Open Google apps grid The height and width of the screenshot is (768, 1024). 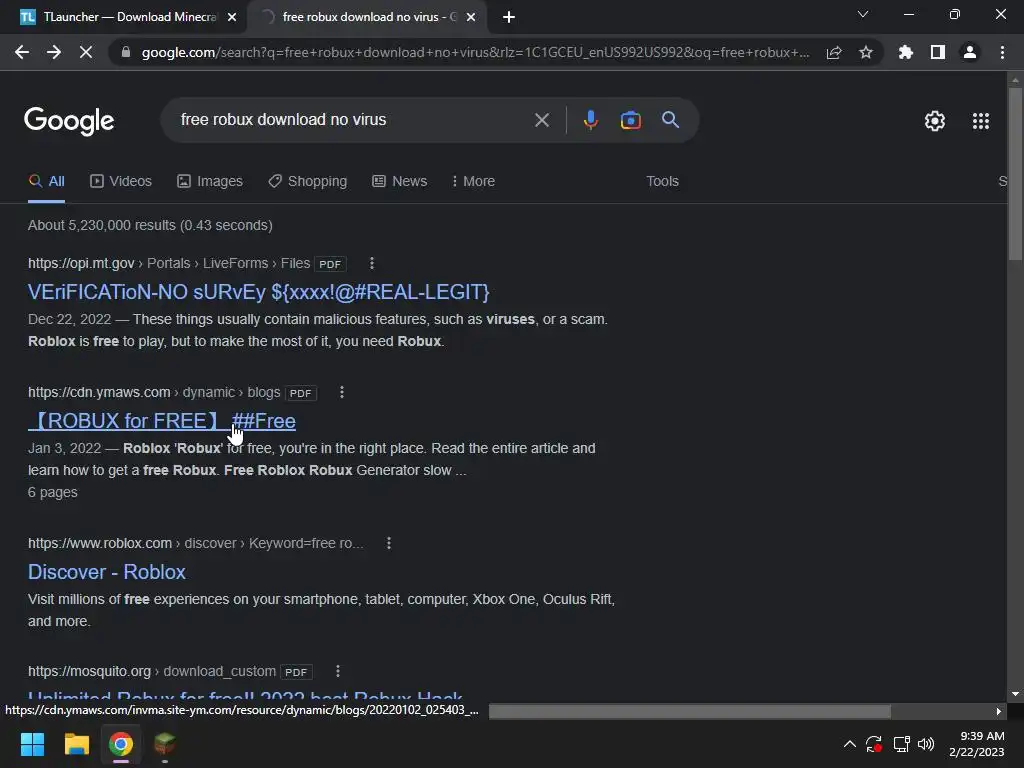click(981, 121)
